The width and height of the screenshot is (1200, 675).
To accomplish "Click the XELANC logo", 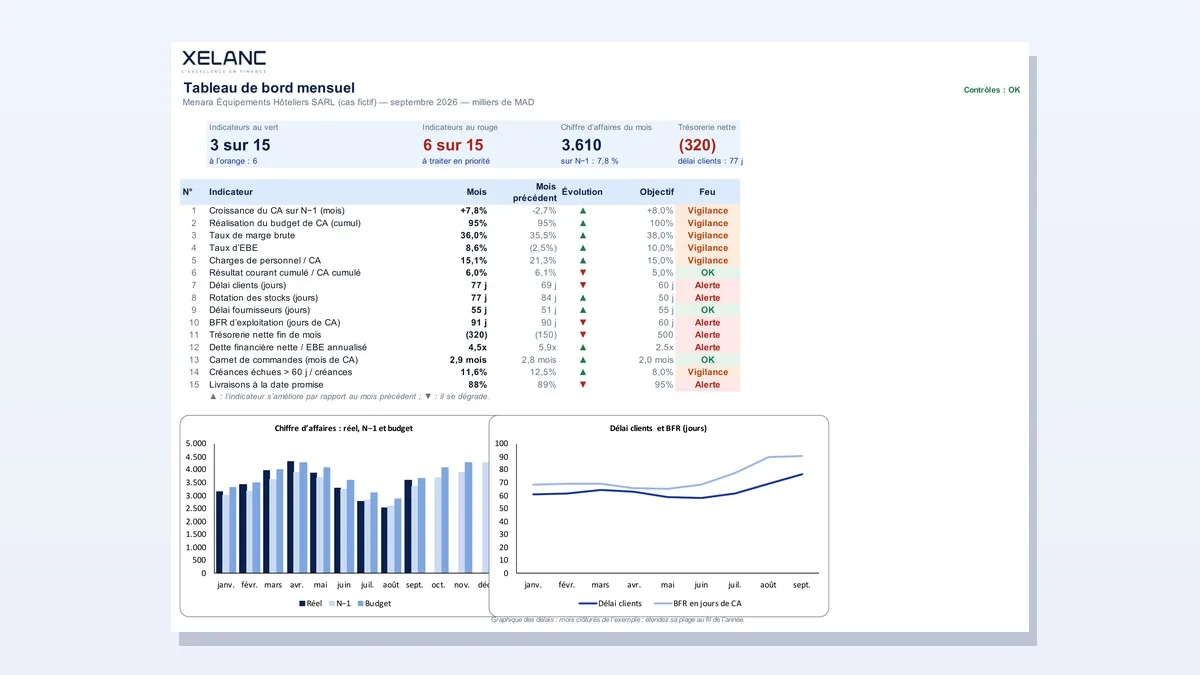I will pyautogui.click(x=224, y=62).
